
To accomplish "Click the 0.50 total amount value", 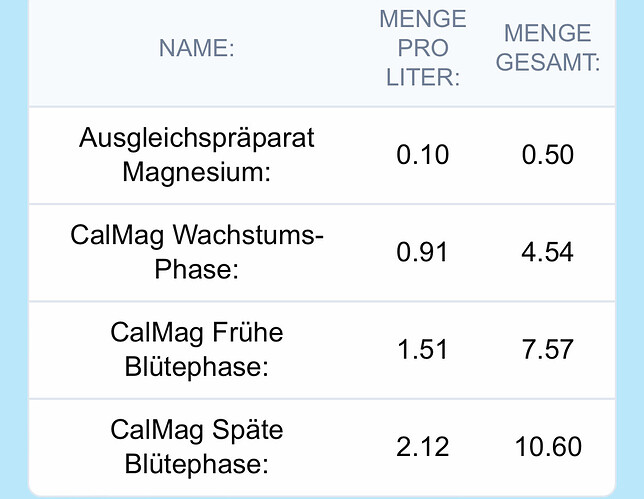I will (x=548, y=155).
